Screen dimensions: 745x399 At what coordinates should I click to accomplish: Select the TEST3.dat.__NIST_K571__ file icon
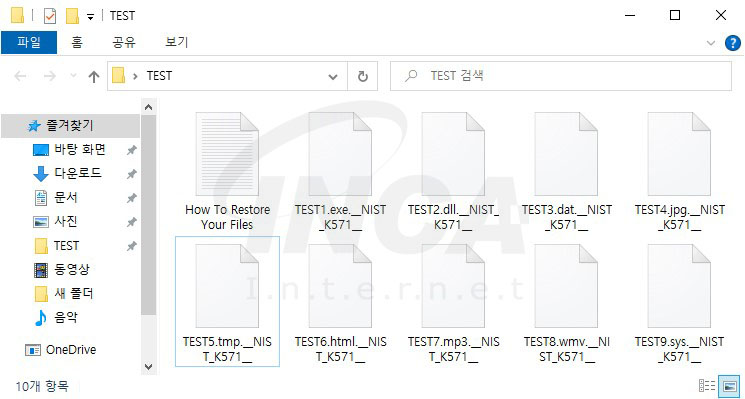pos(566,154)
